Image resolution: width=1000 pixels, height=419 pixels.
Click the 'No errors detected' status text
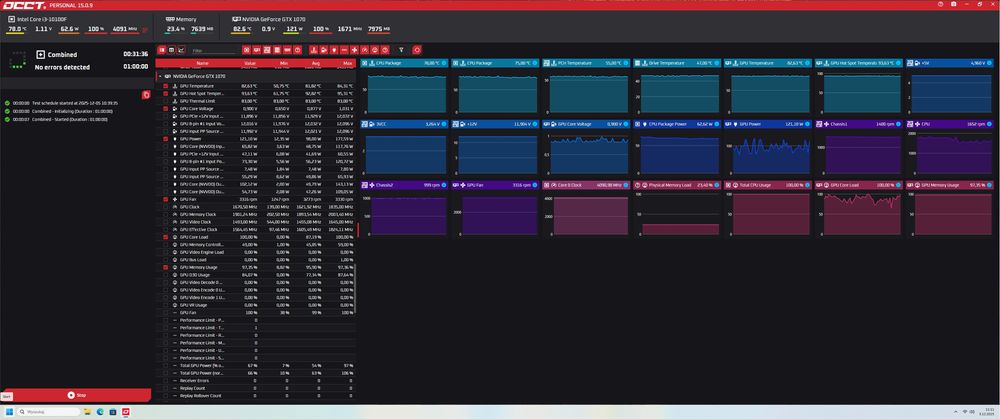[x=62, y=67]
